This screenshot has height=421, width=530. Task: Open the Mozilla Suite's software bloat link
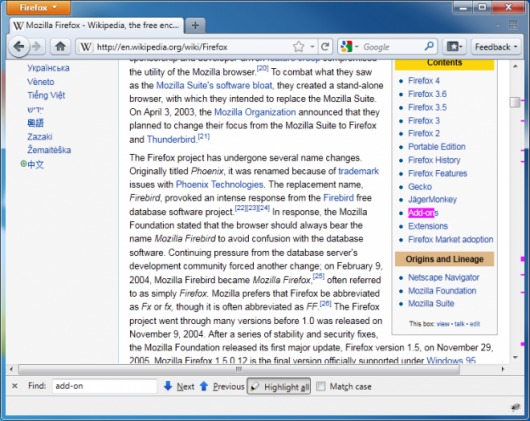[214, 85]
